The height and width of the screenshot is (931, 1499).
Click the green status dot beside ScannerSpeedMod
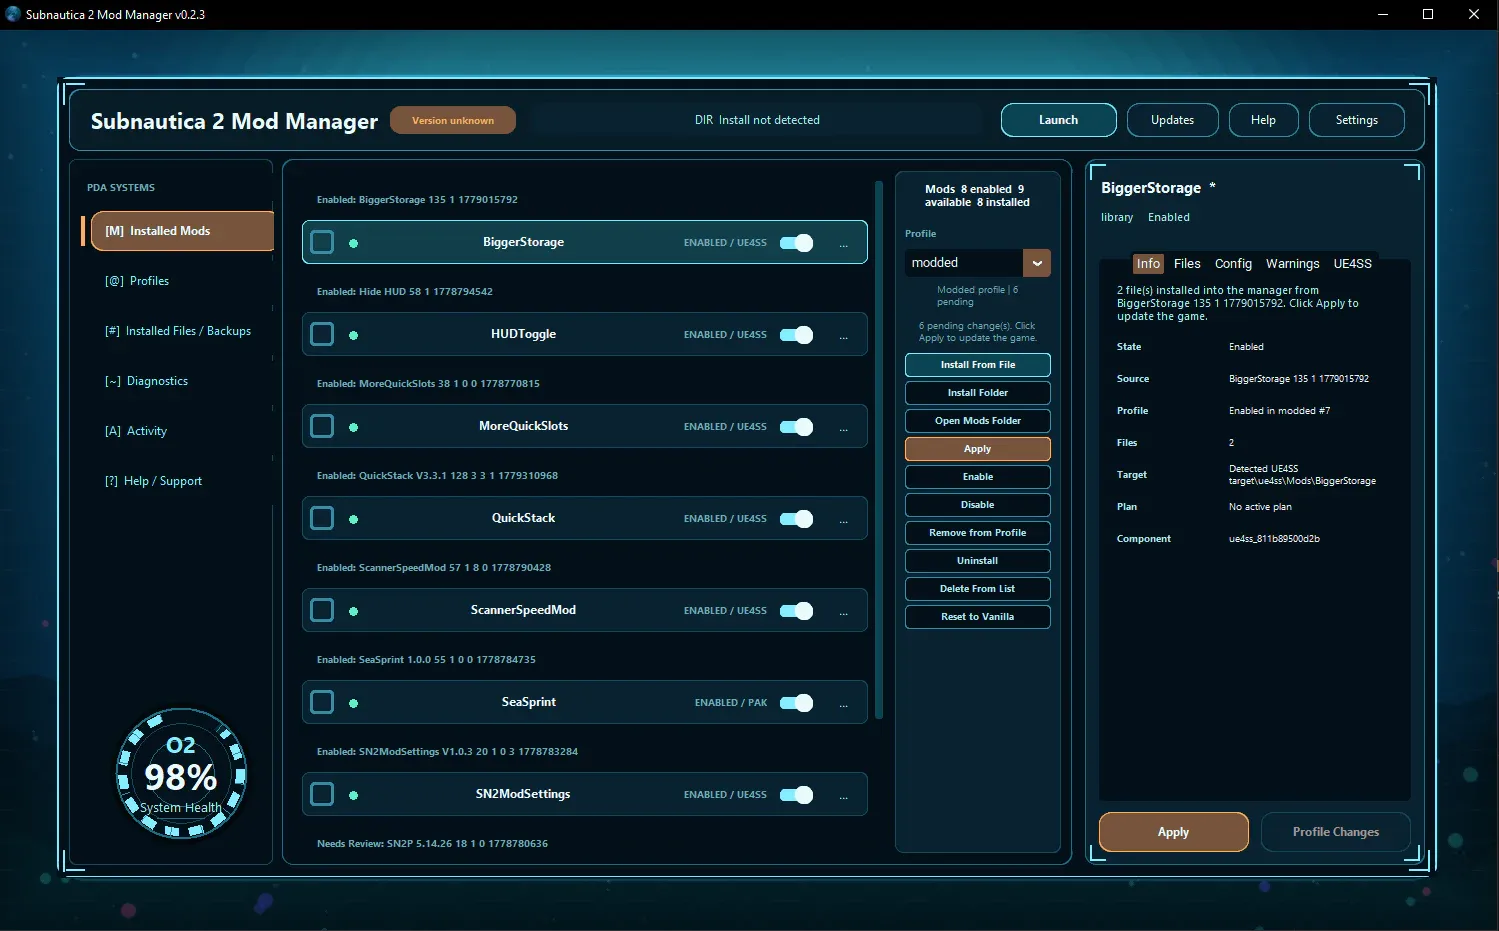(x=354, y=611)
